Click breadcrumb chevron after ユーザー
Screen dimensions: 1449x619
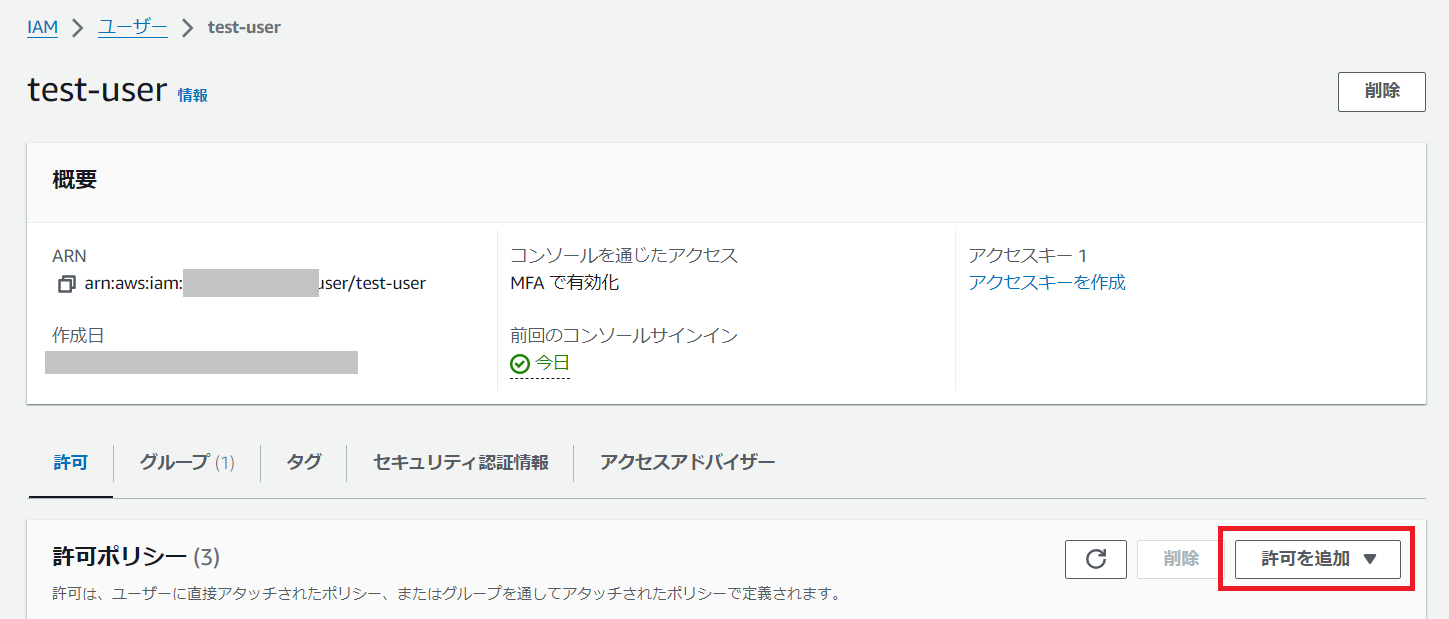[x=187, y=28]
